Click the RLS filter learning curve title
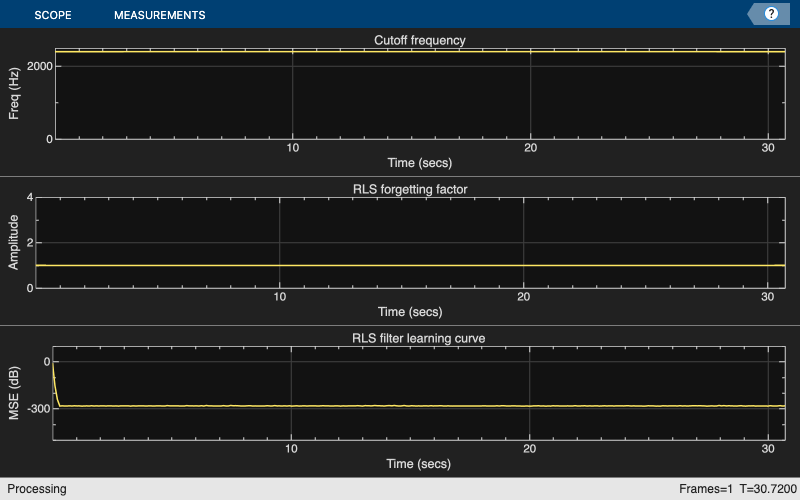The width and height of the screenshot is (800, 500). coord(418,338)
